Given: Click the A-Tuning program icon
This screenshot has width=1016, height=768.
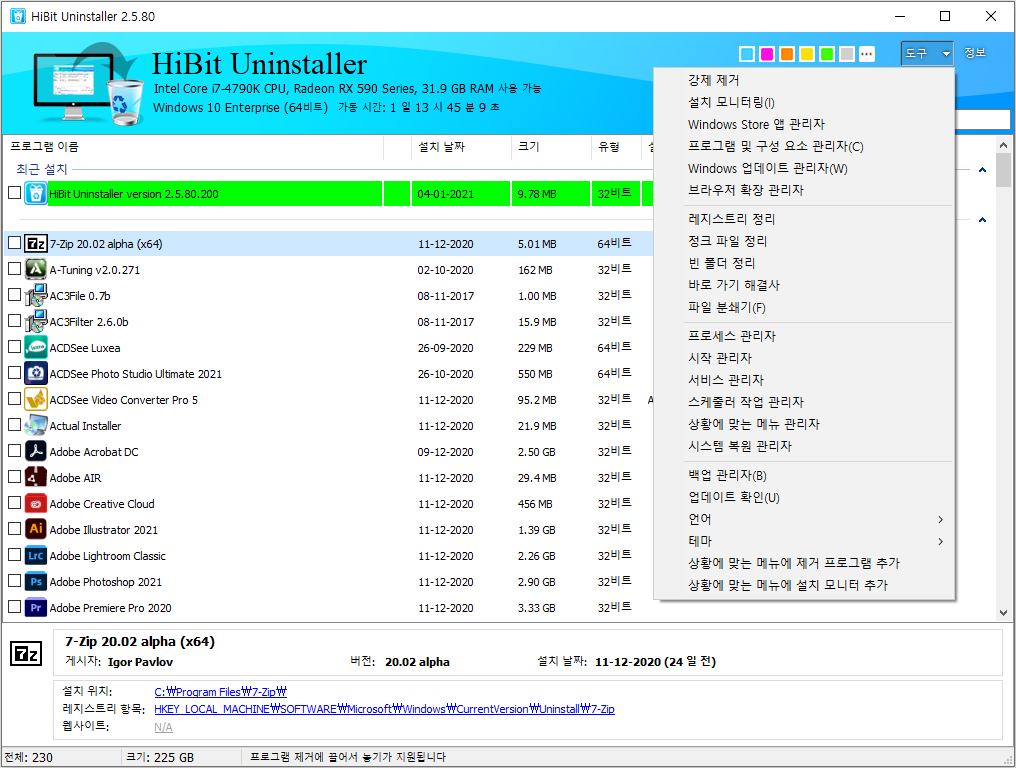Looking at the screenshot, I should coord(36,270).
